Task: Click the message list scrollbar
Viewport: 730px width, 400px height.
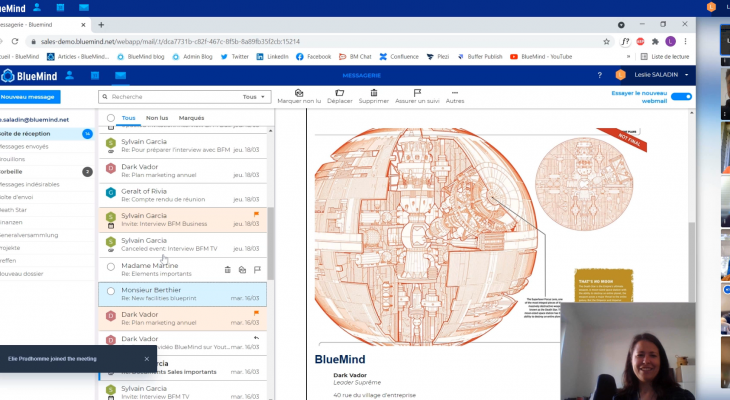Action: point(270,244)
